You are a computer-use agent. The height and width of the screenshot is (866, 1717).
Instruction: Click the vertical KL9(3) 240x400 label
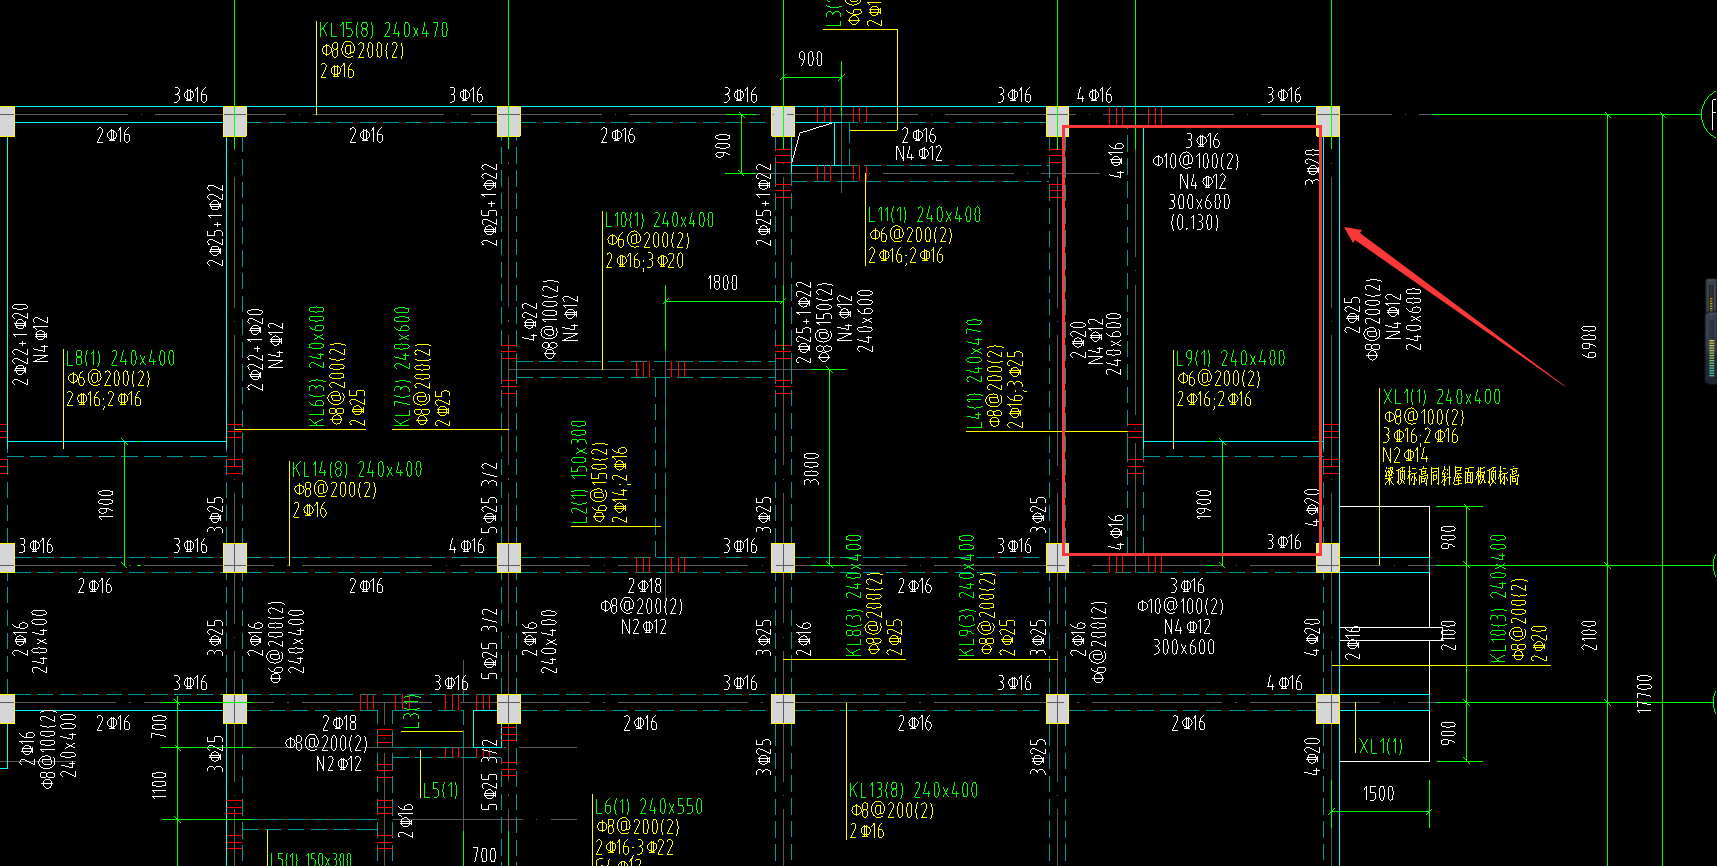pos(966,595)
